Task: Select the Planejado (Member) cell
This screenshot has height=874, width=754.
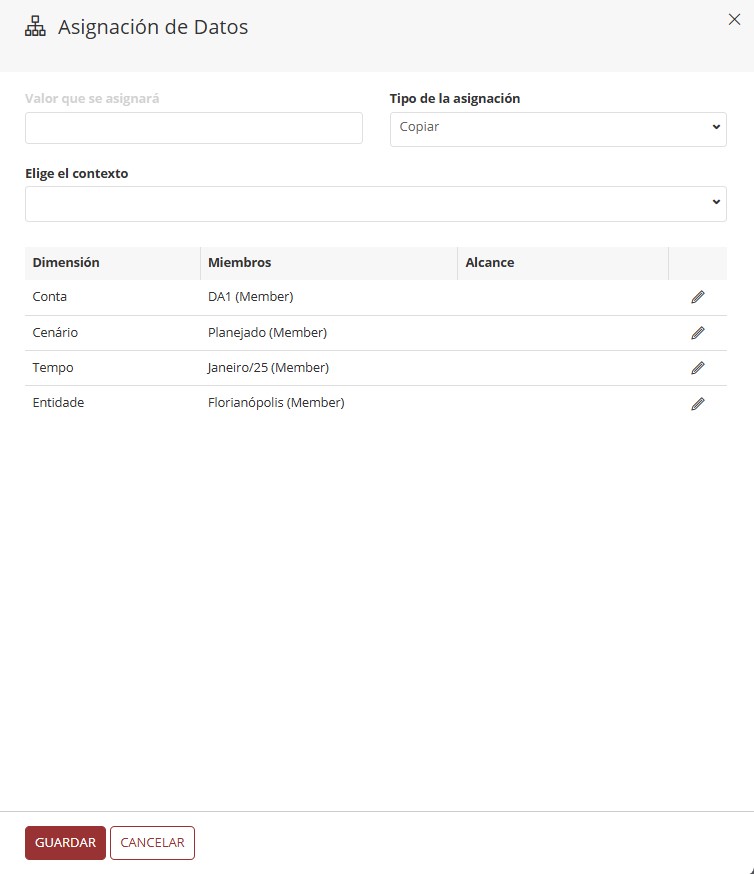Action: pos(267,333)
